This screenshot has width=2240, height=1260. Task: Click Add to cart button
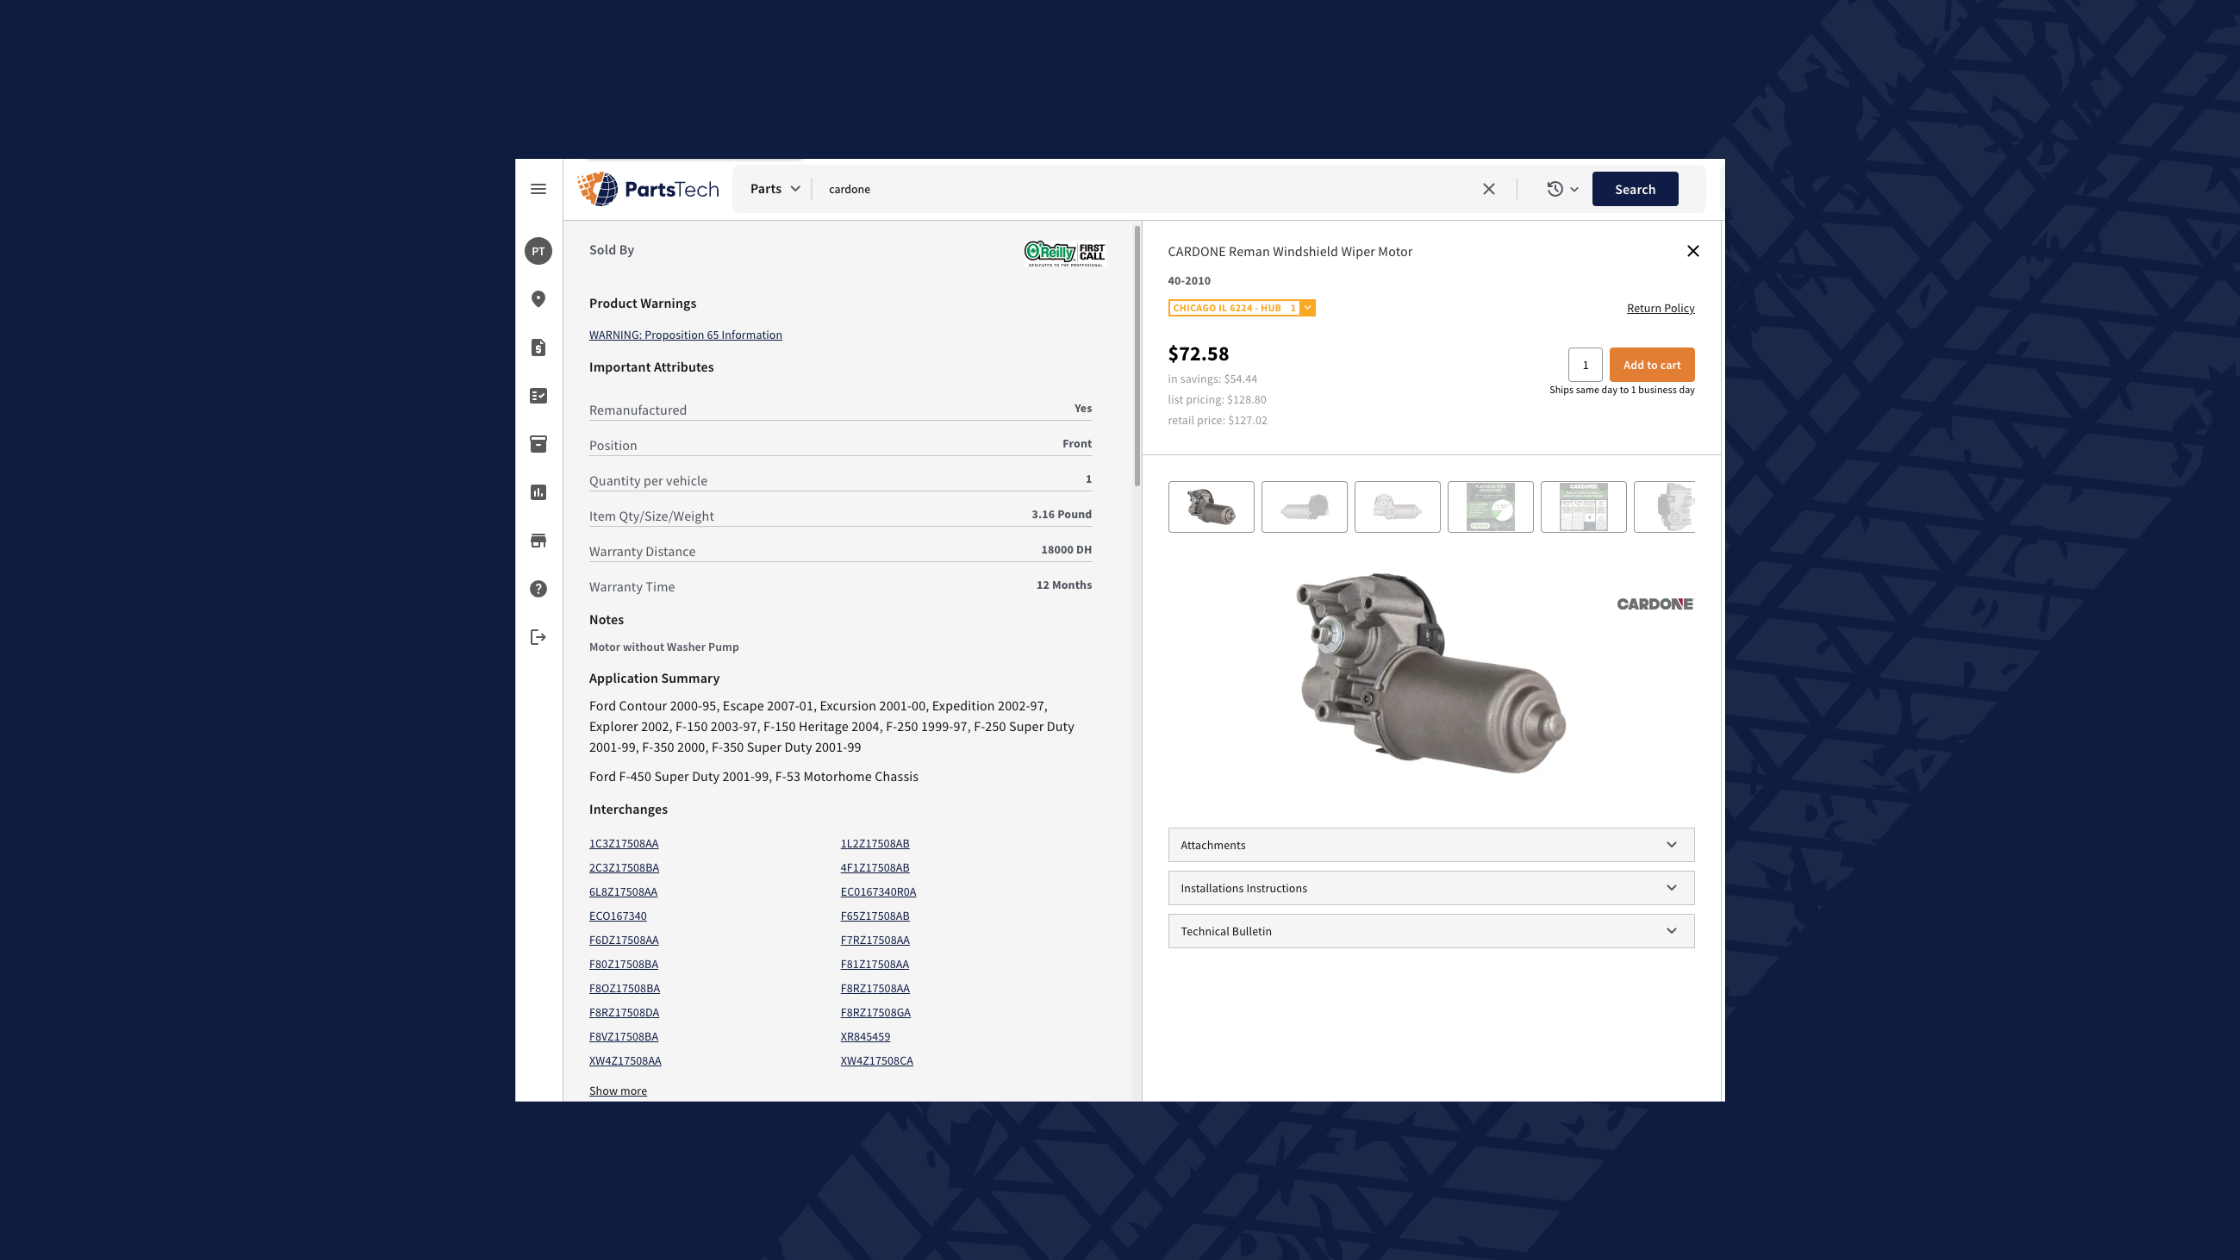(x=1652, y=365)
